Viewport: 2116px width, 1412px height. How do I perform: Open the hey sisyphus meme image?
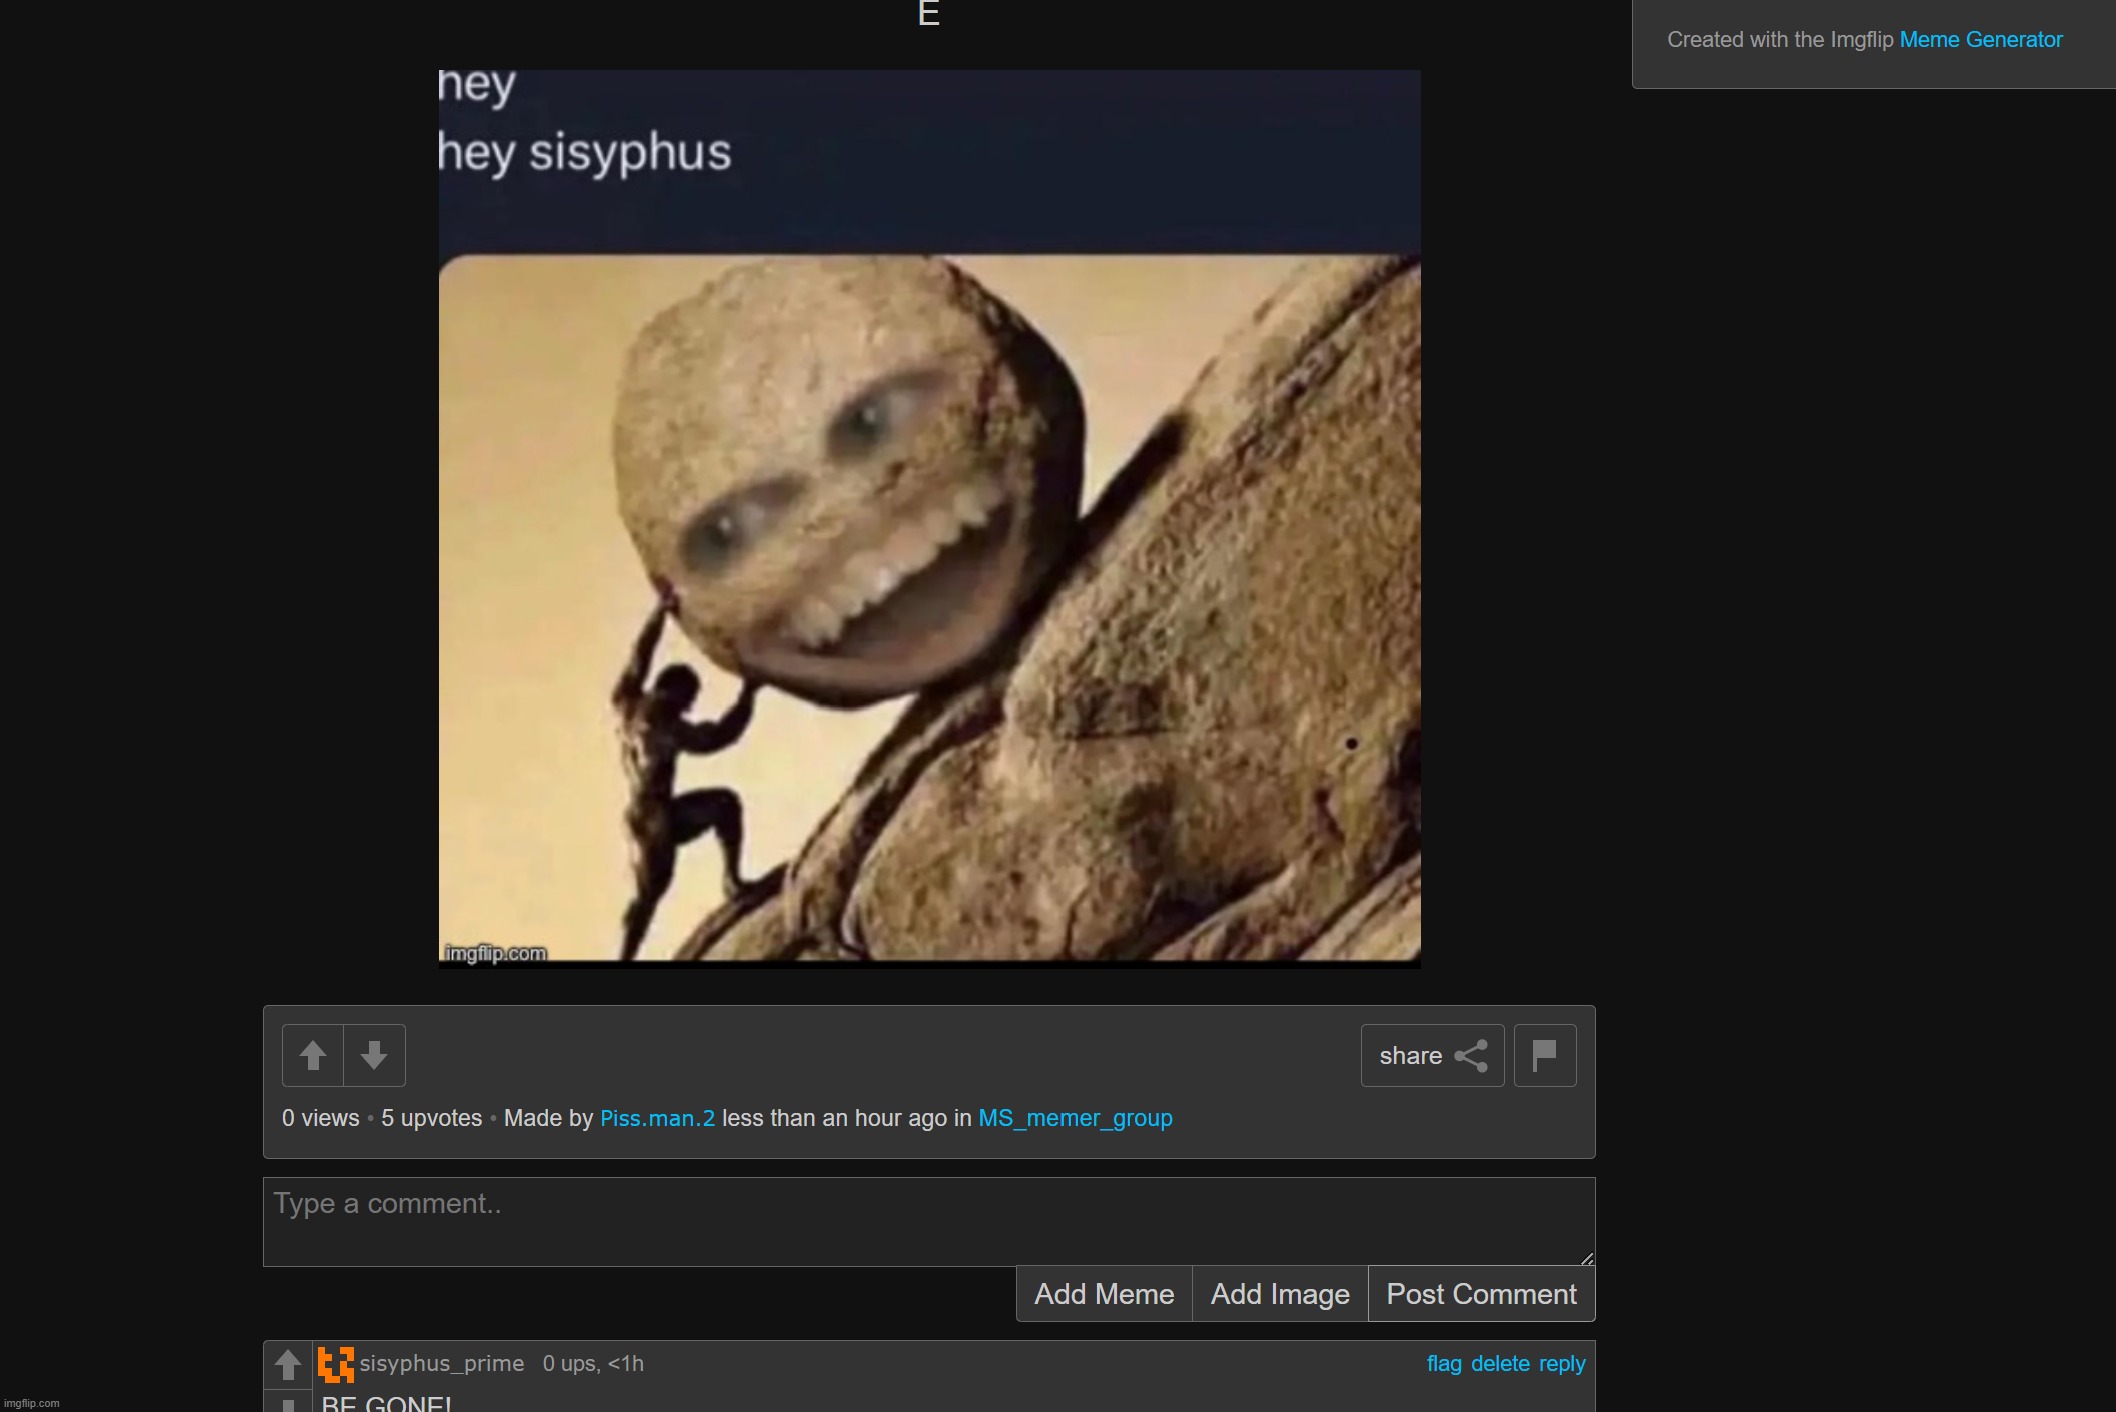tap(929, 518)
